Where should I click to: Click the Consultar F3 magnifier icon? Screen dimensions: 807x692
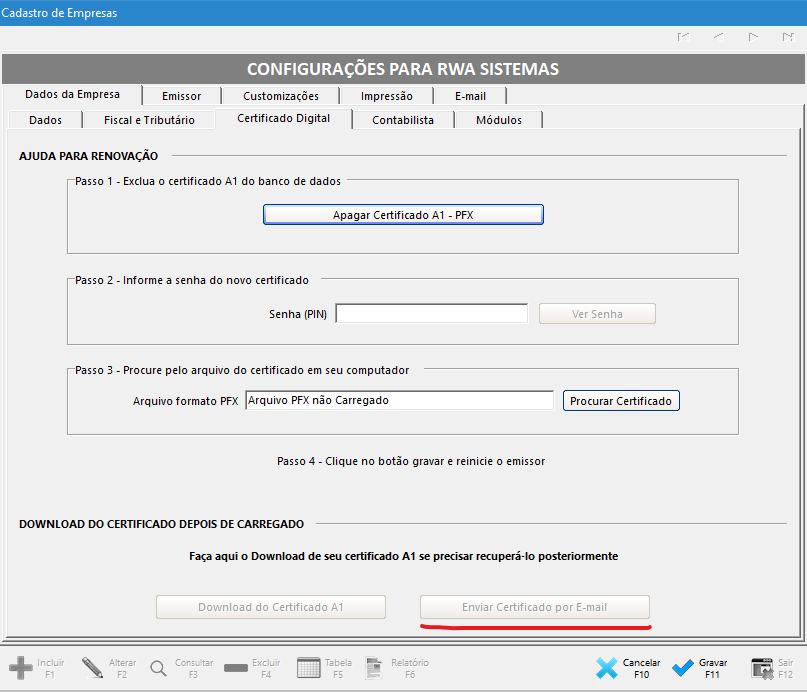[159, 668]
